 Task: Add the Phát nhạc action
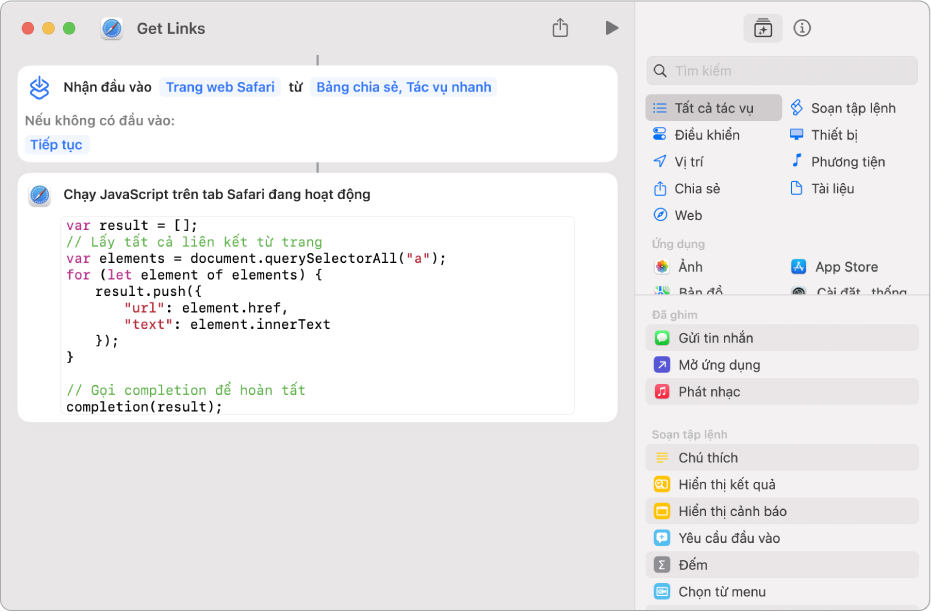click(782, 392)
